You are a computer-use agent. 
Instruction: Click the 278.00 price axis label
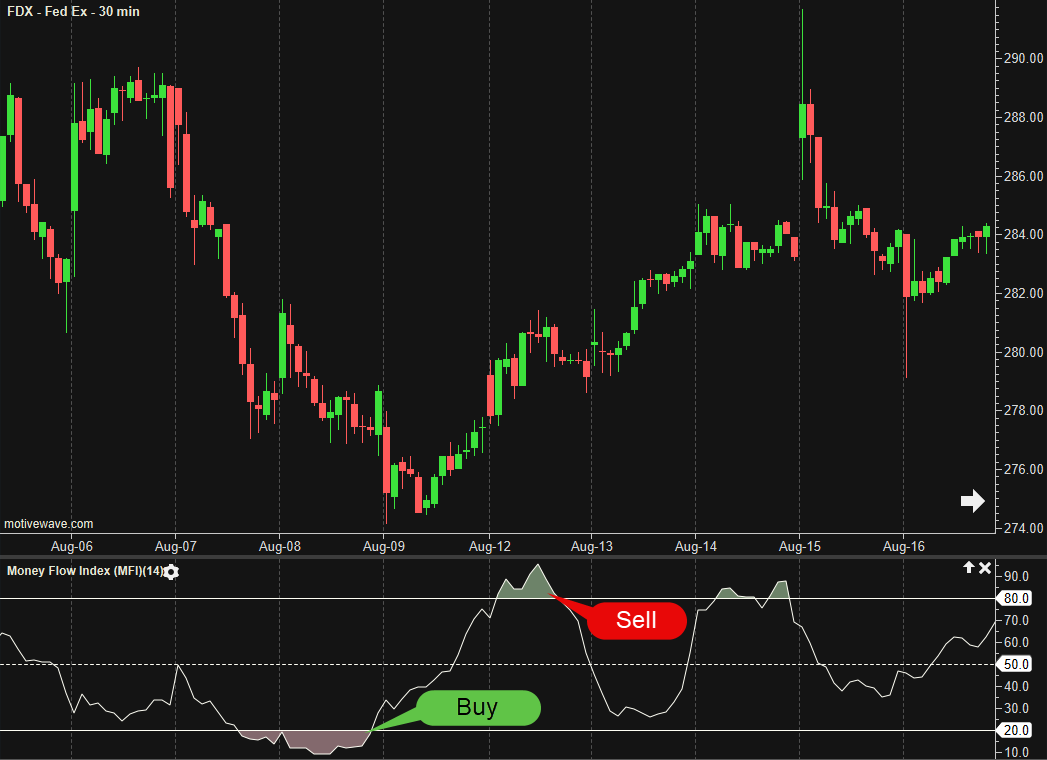point(1023,410)
